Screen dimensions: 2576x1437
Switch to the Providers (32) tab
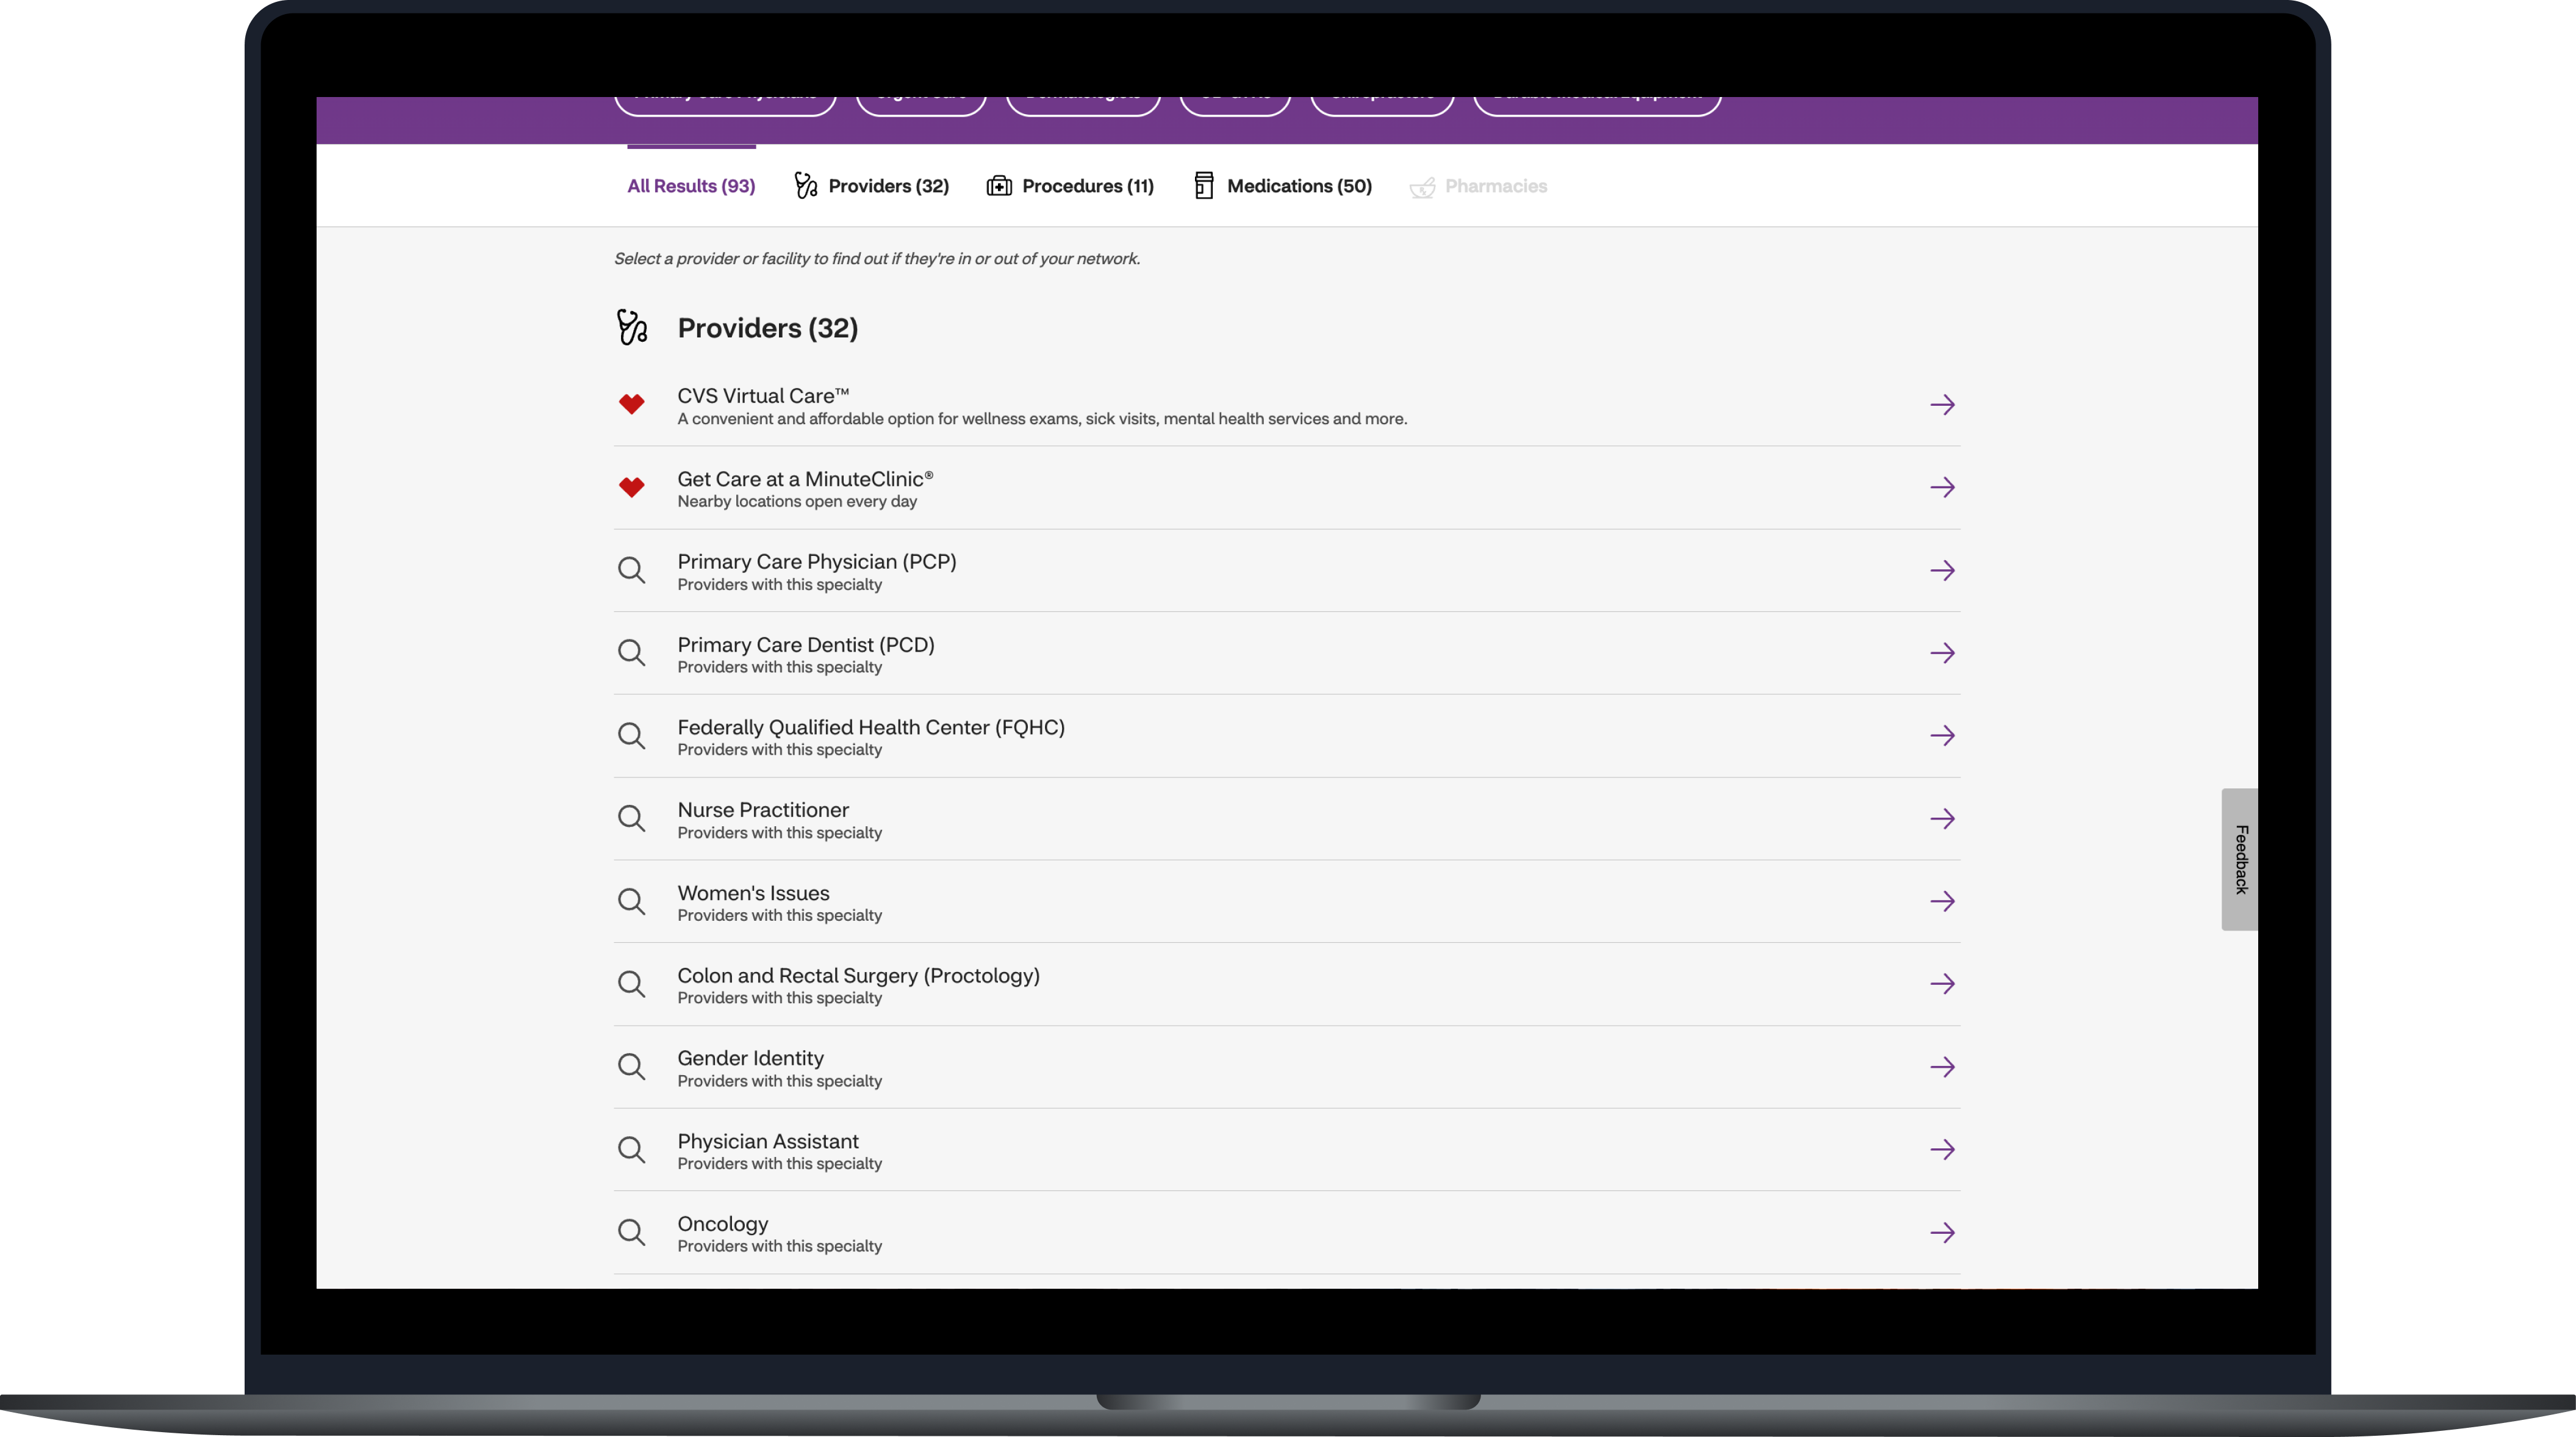click(x=871, y=186)
